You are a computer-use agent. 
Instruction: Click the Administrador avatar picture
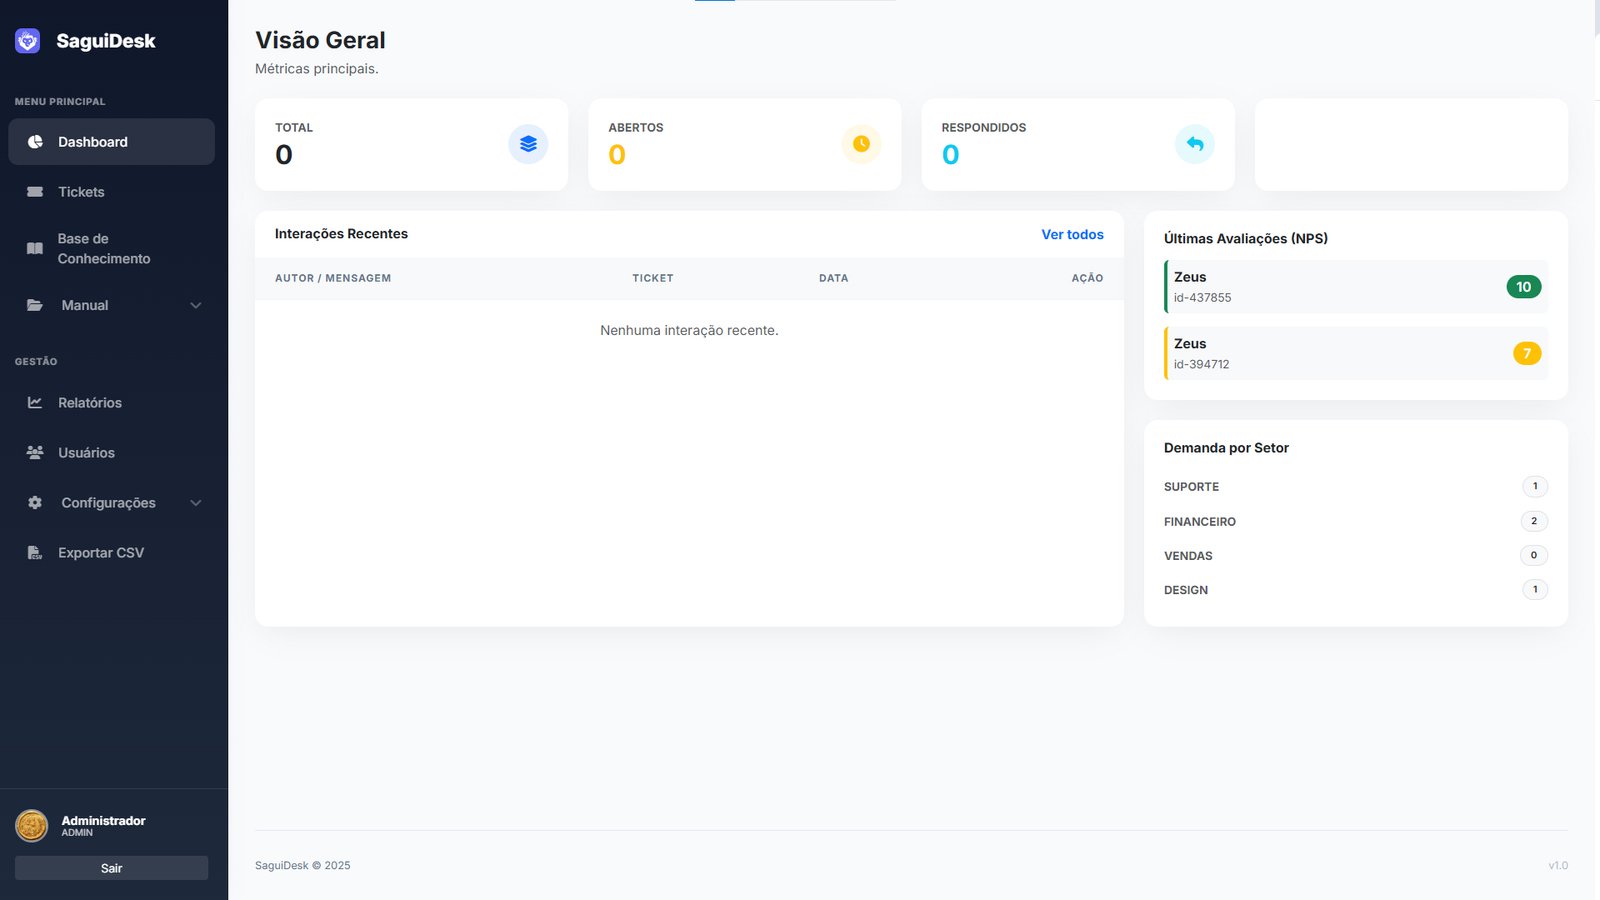click(32, 826)
